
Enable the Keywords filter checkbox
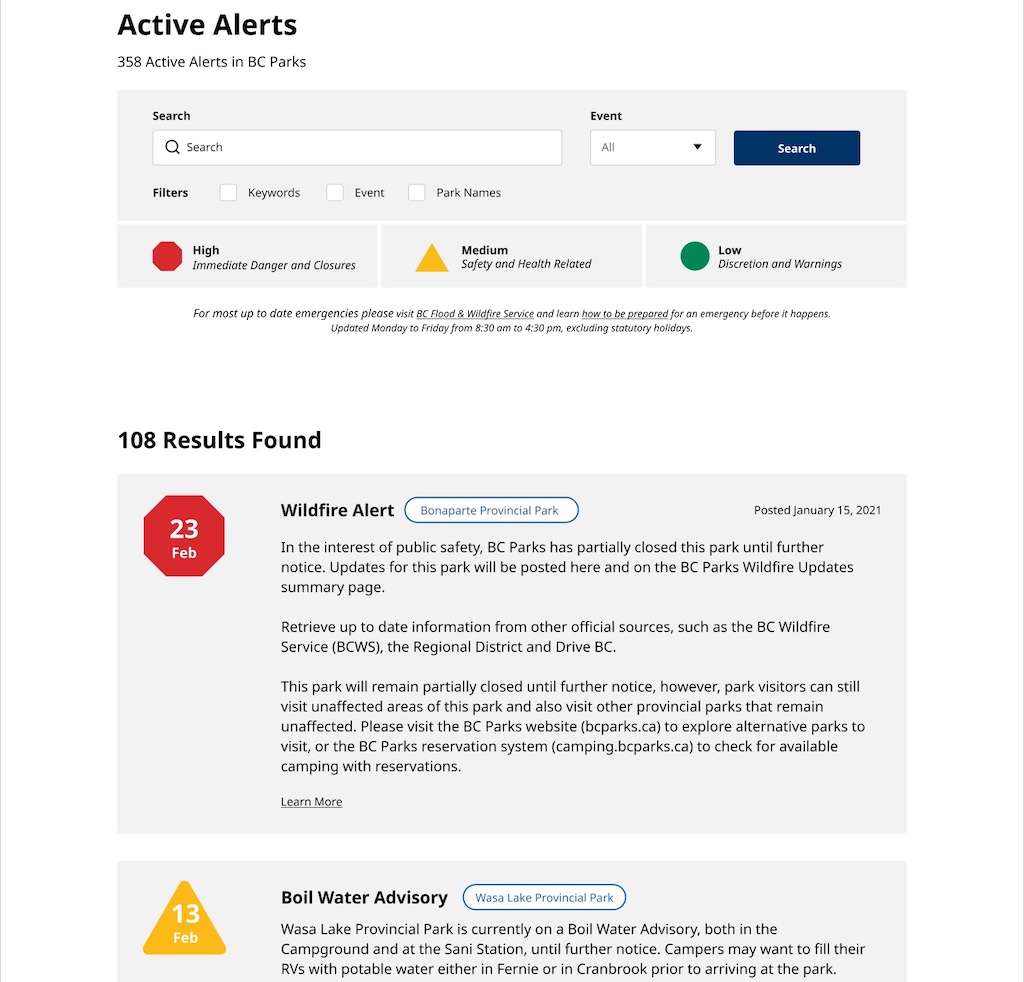pos(228,193)
